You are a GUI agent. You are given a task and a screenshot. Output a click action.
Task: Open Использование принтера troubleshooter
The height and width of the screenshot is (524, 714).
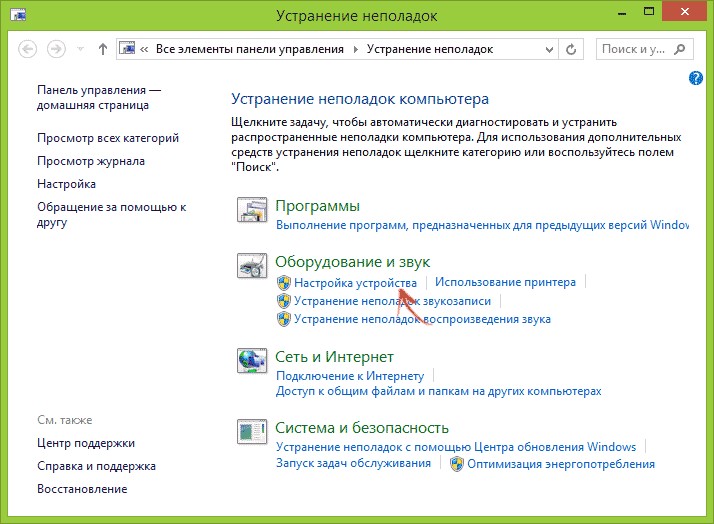coord(505,282)
